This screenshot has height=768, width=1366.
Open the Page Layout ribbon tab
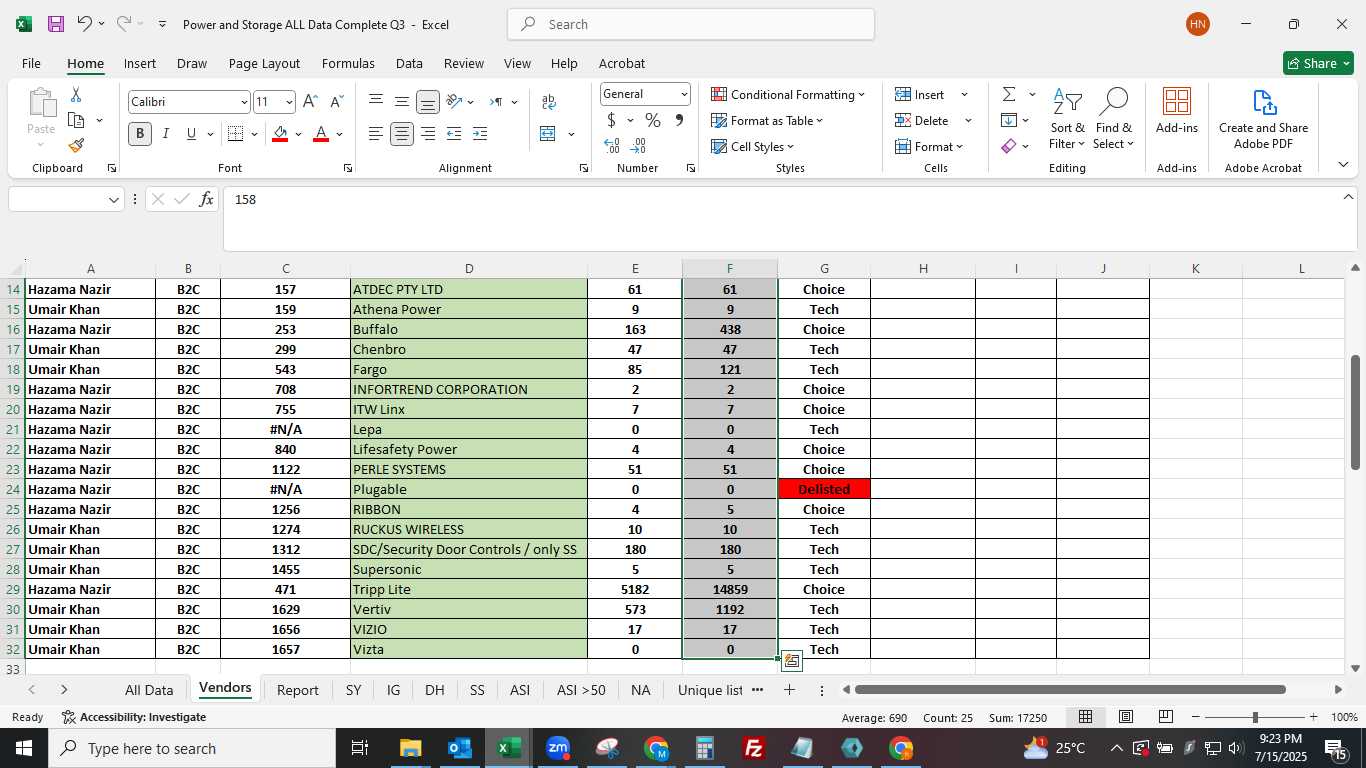[x=264, y=63]
